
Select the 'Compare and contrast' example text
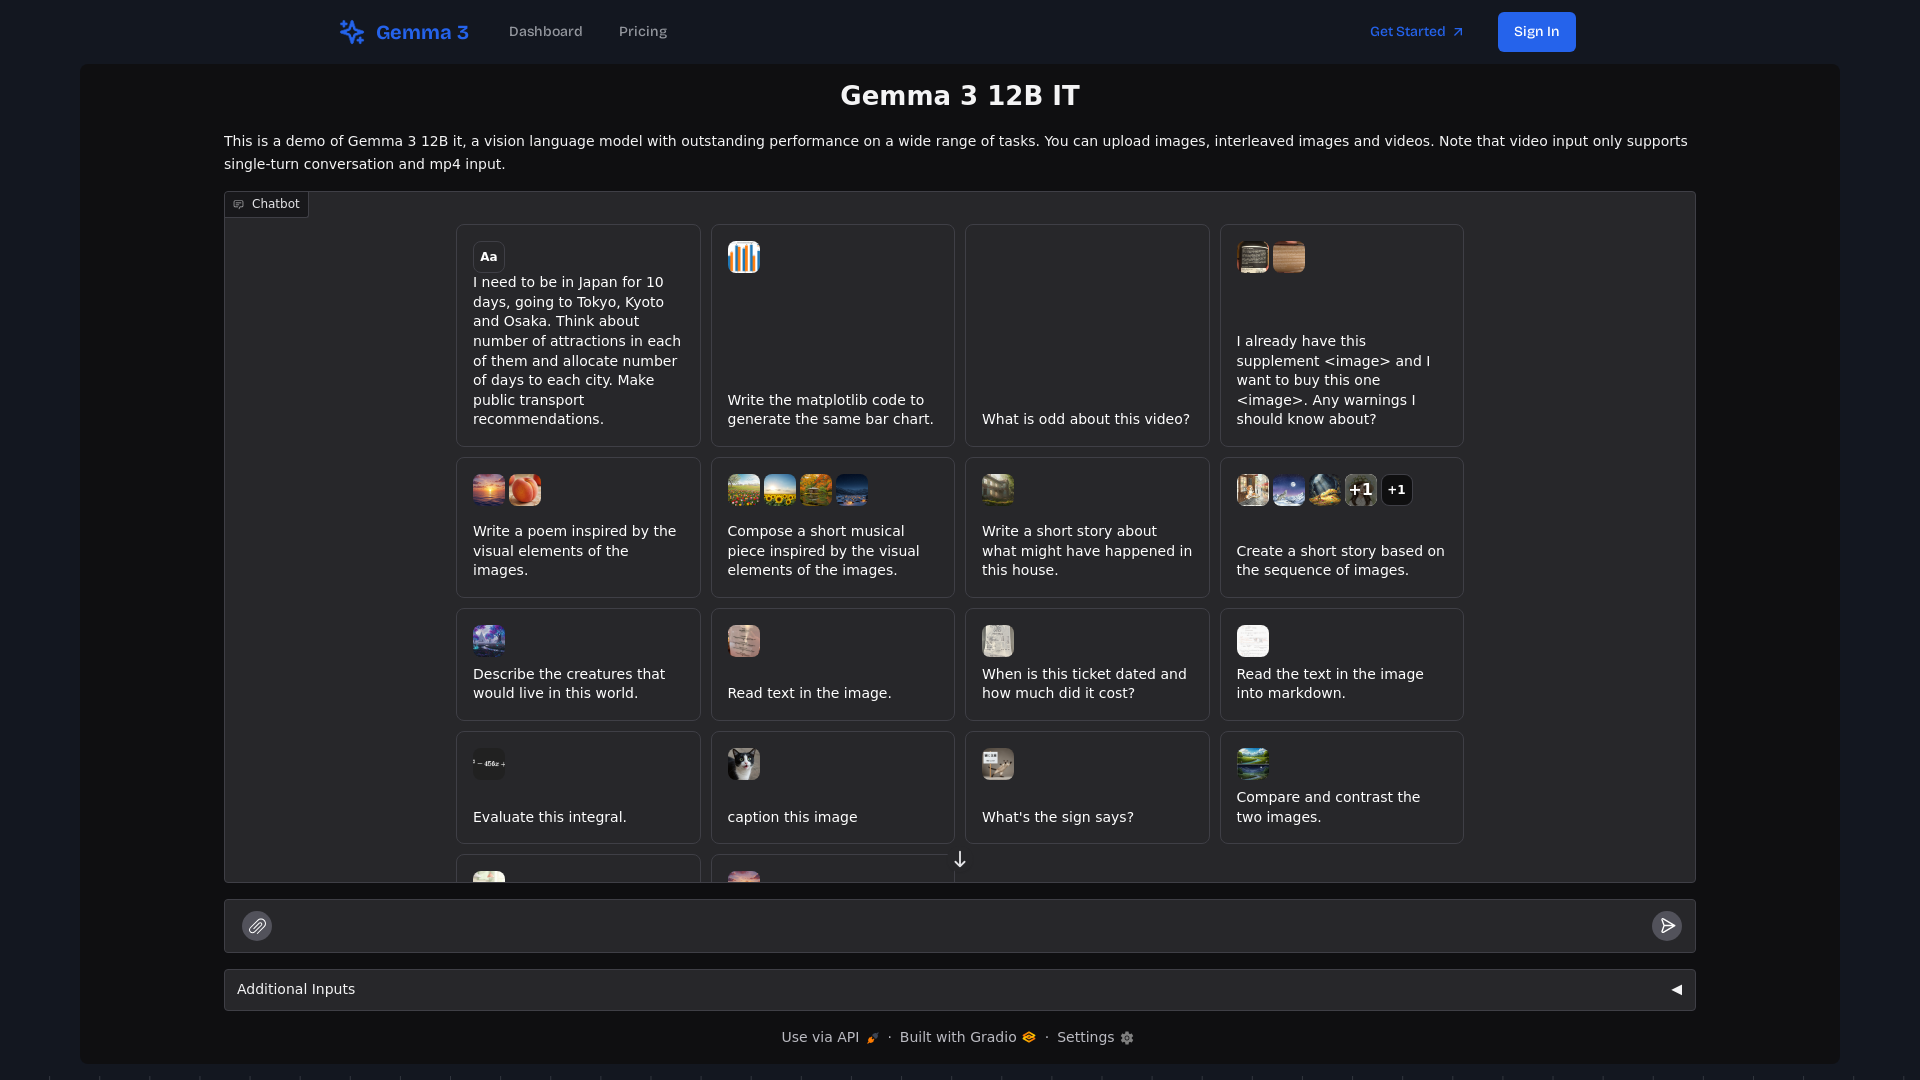pyautogui.click(x=1328, y=808)
